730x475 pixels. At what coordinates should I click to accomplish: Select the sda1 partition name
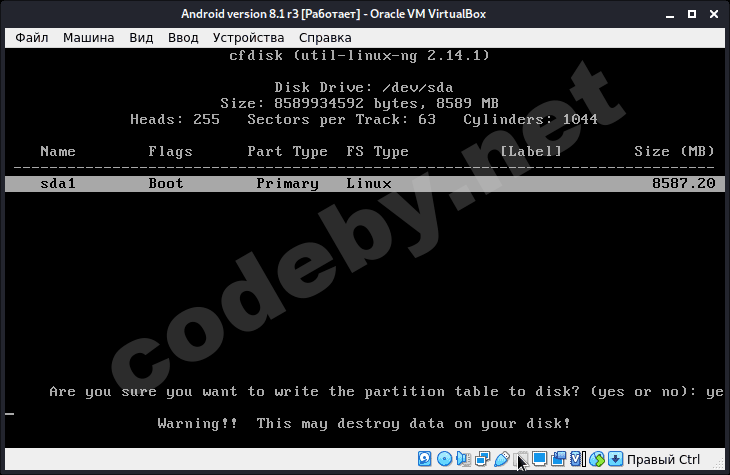point(58,183)
